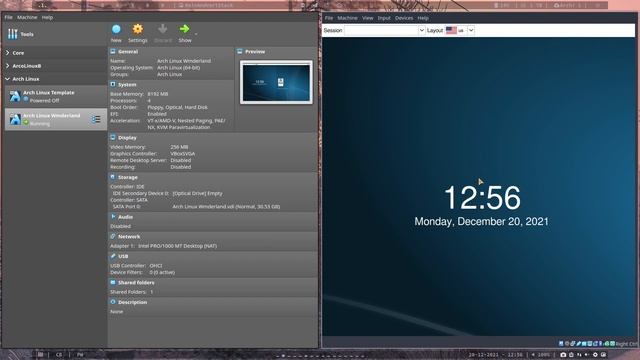Image resolution: width=640 pixels, height=360 pixels.
Task: Click the hard disk indicator in VM status bar
Action: (561, 344)
